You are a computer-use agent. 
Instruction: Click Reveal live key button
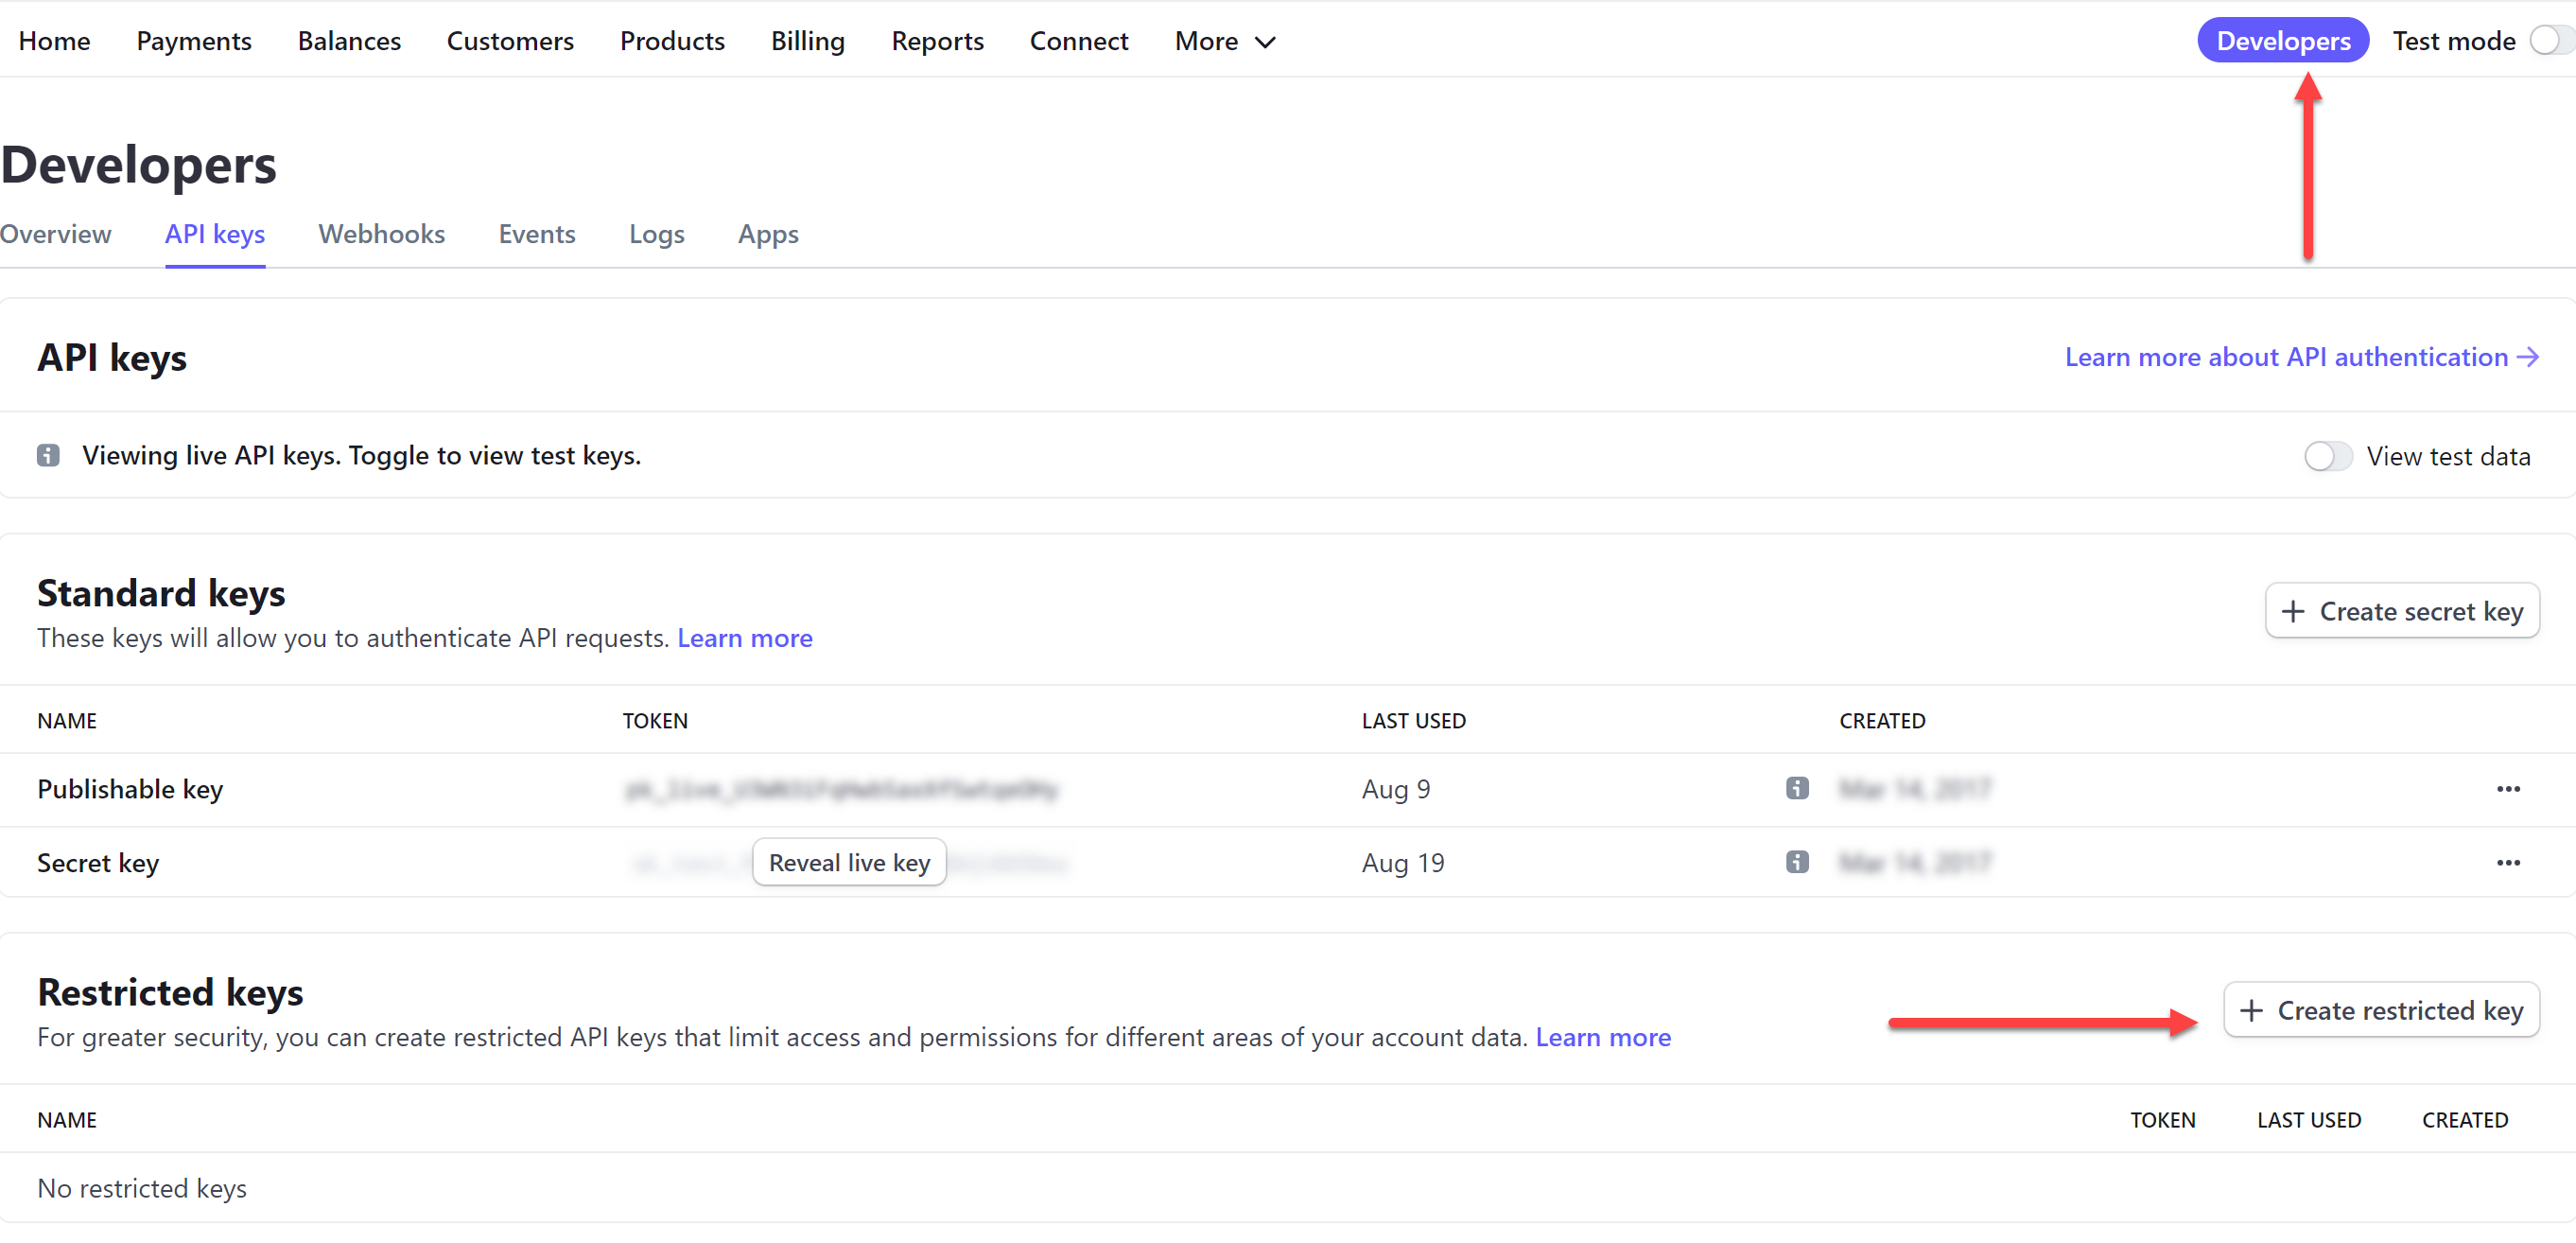click(849, 862)
